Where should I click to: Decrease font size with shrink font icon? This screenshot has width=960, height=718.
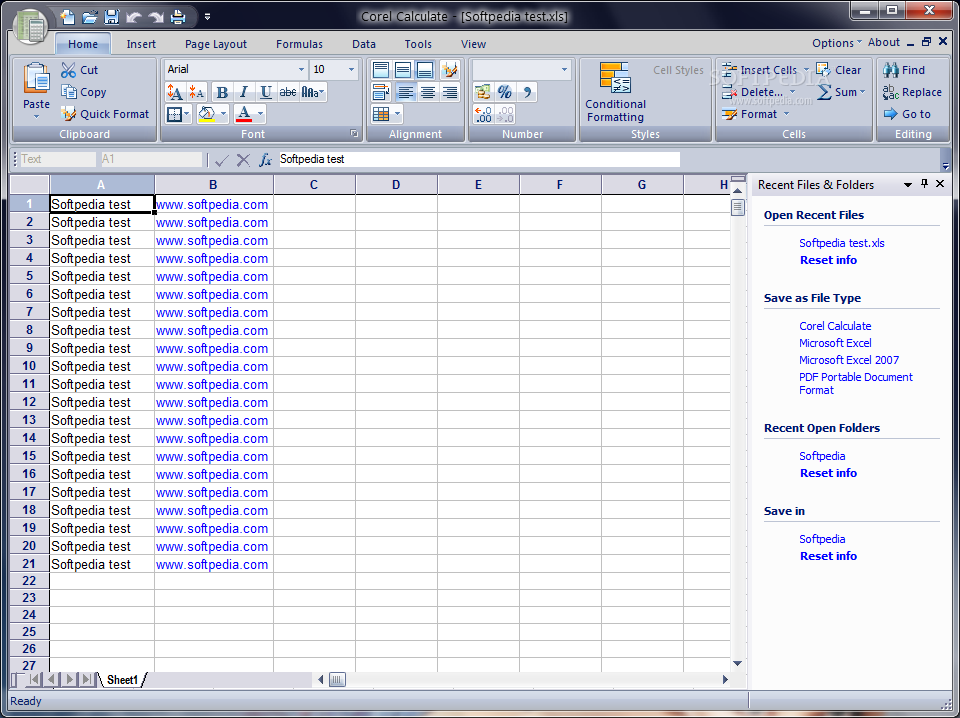click(x=197, y=92)
